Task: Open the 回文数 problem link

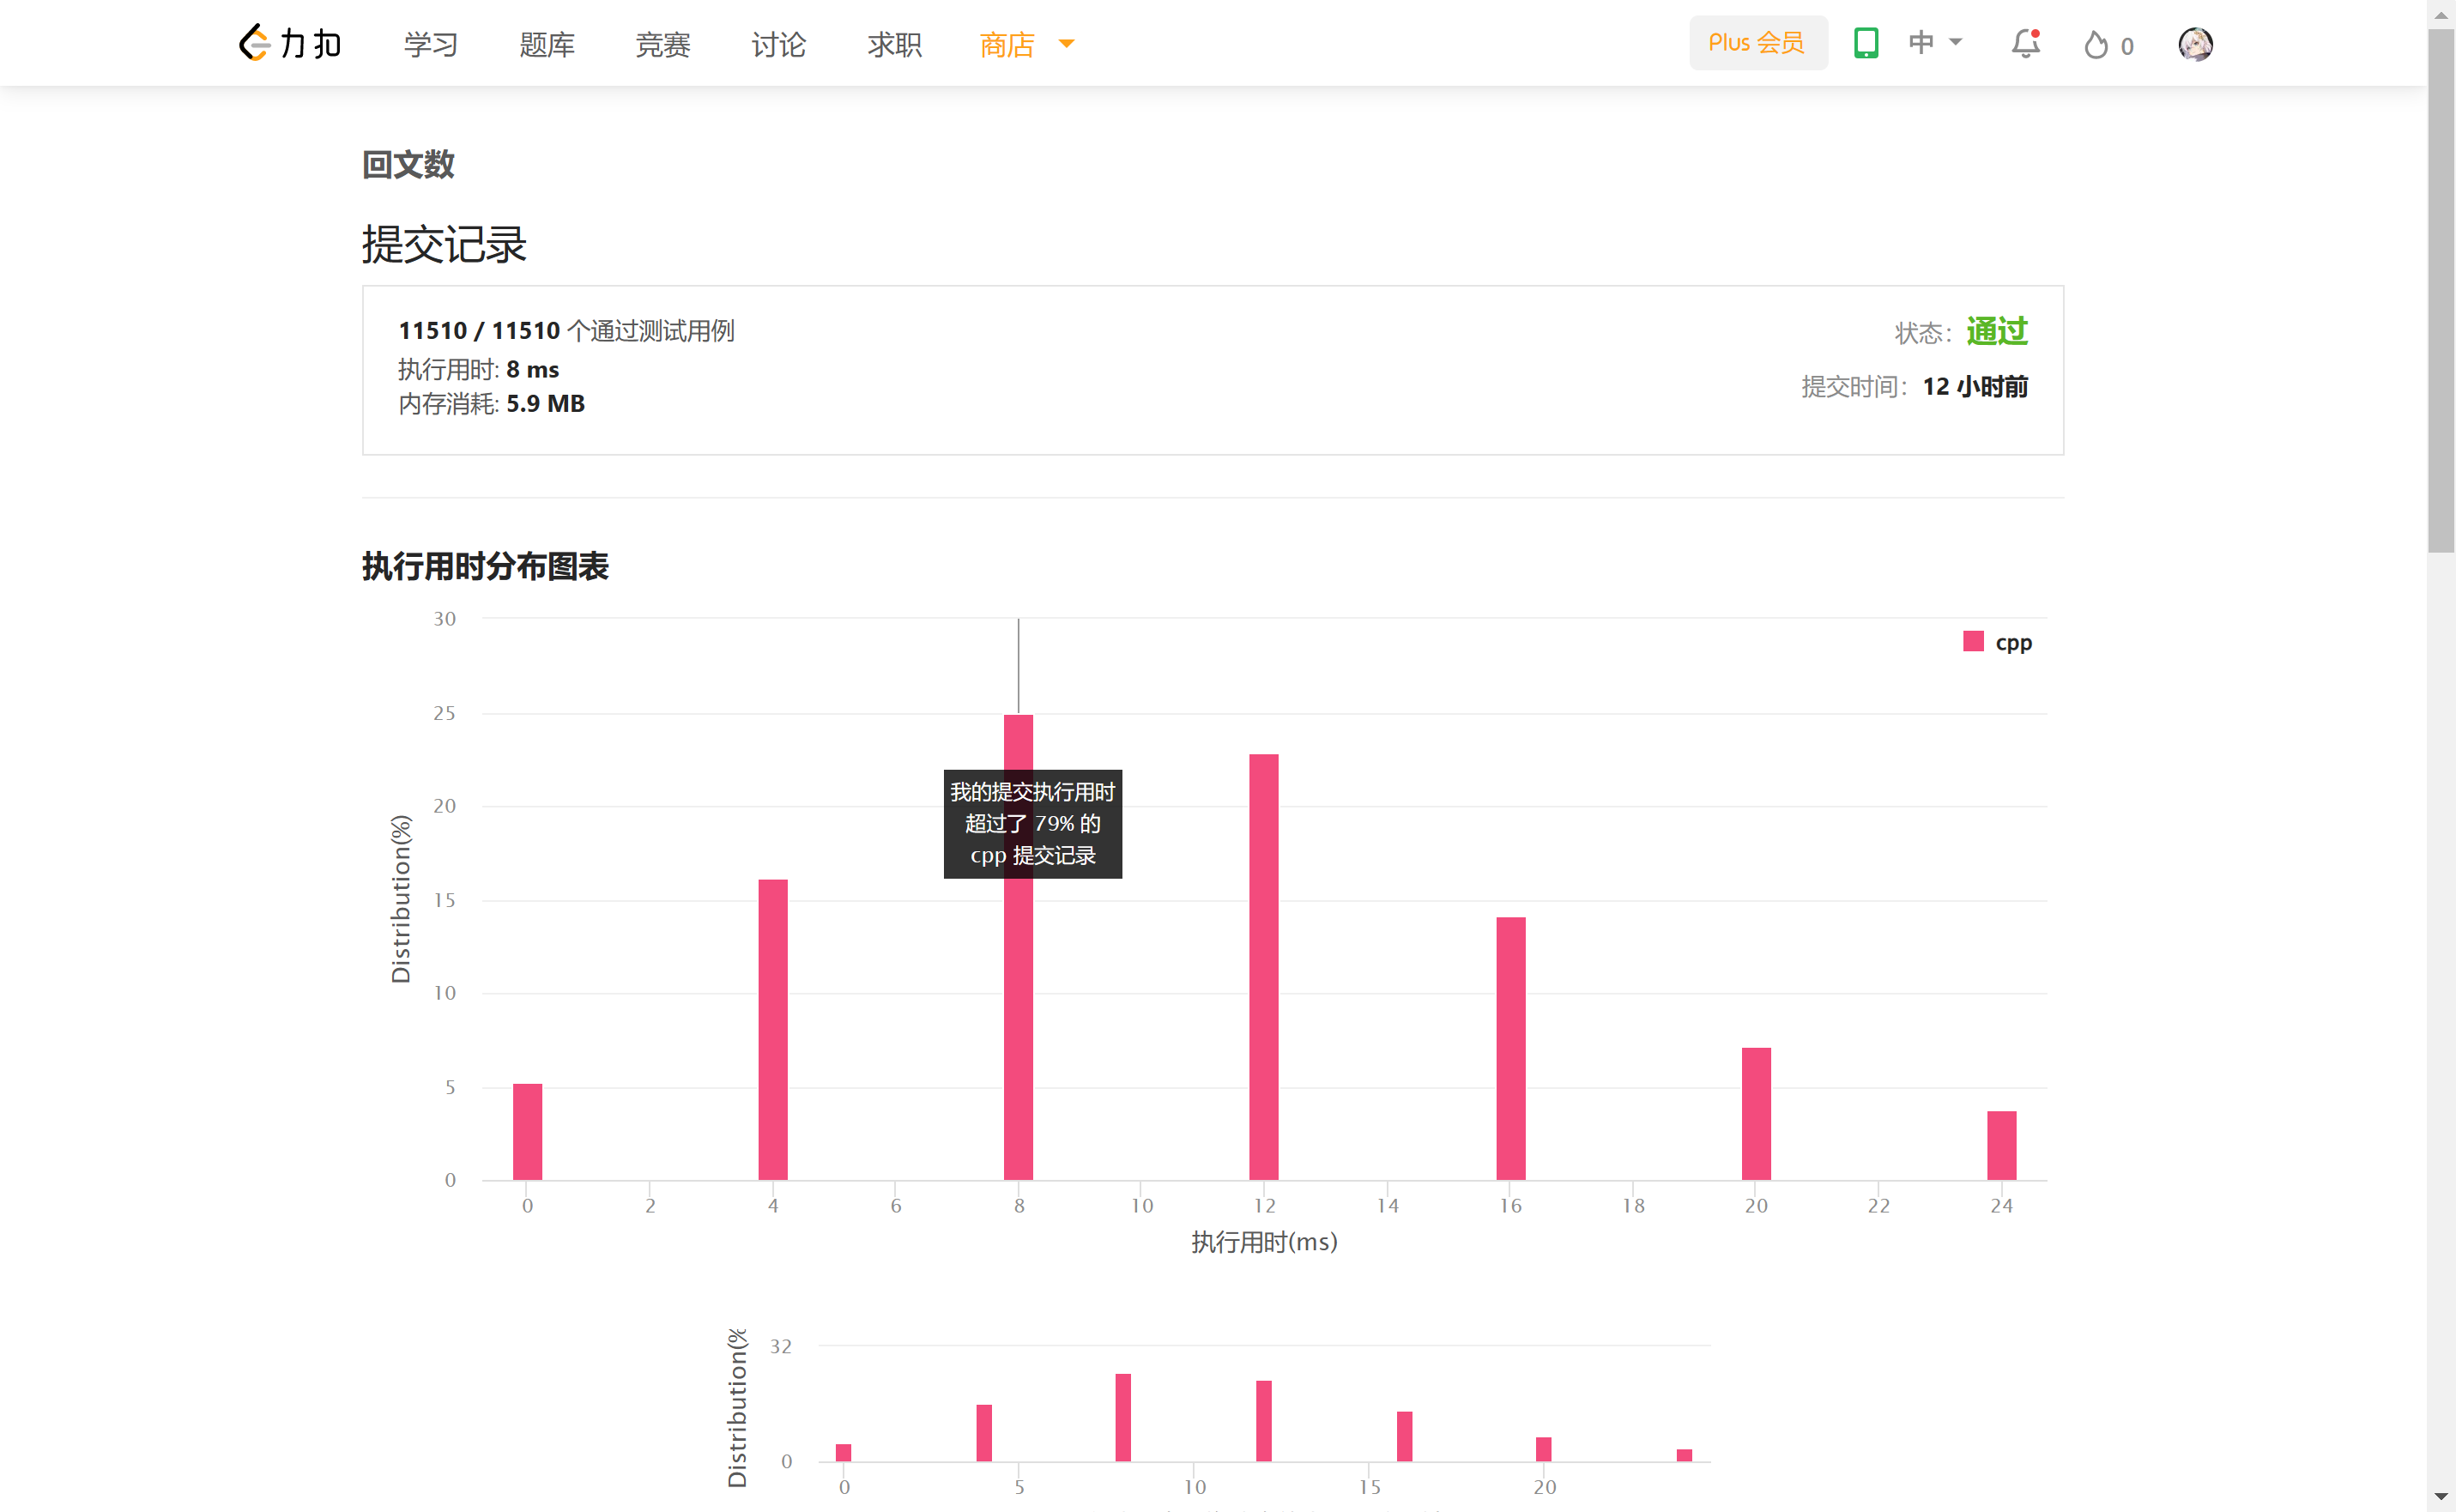Action: [x=408, y=164]
